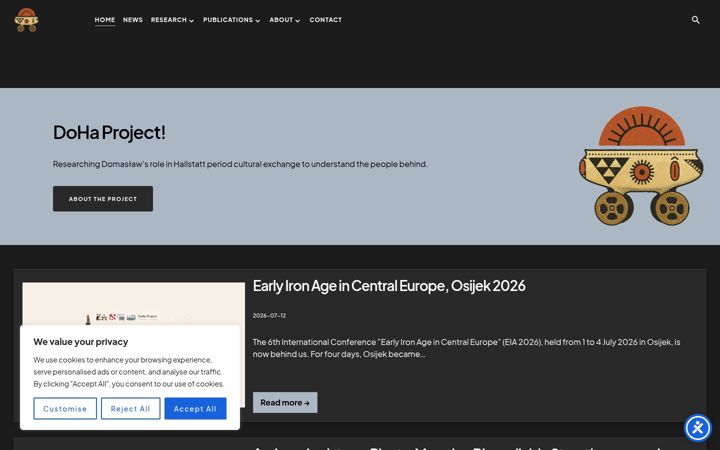Click the article date 2026-07-12

pyautogui.click(x=269, y=315)
